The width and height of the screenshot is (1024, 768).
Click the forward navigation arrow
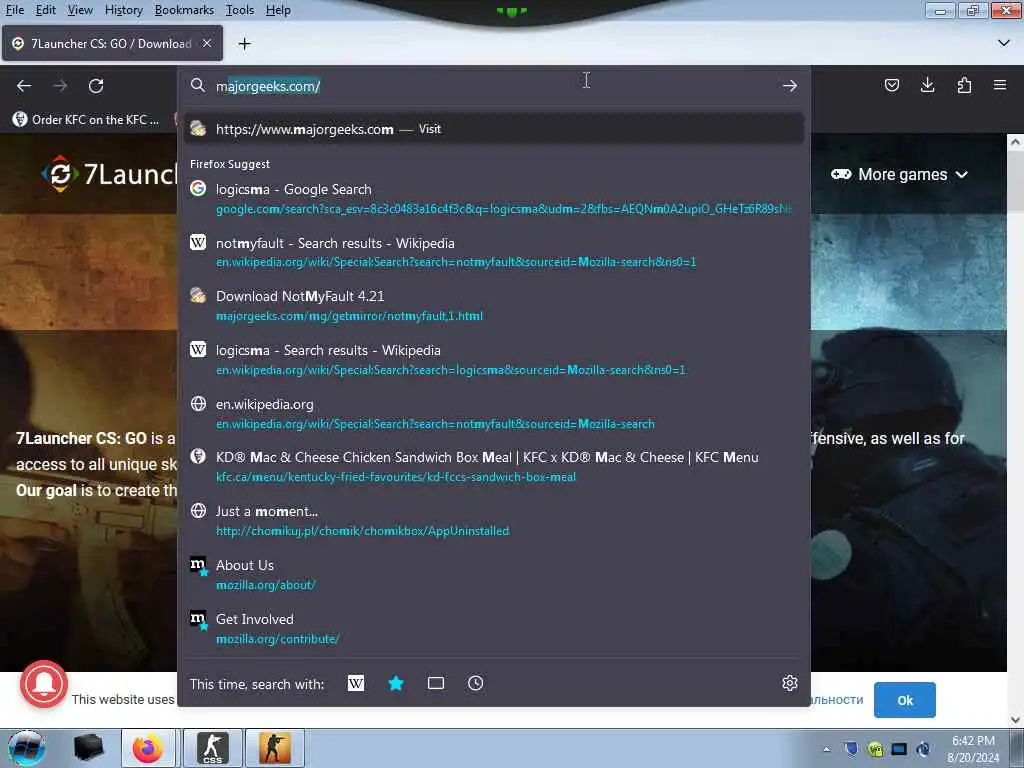click(60, 86)
